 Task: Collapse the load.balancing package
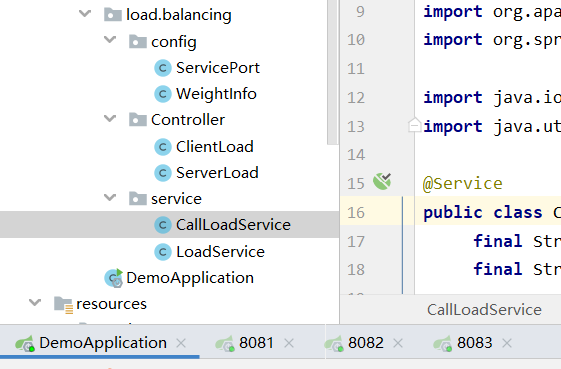[x=85, y=14]
